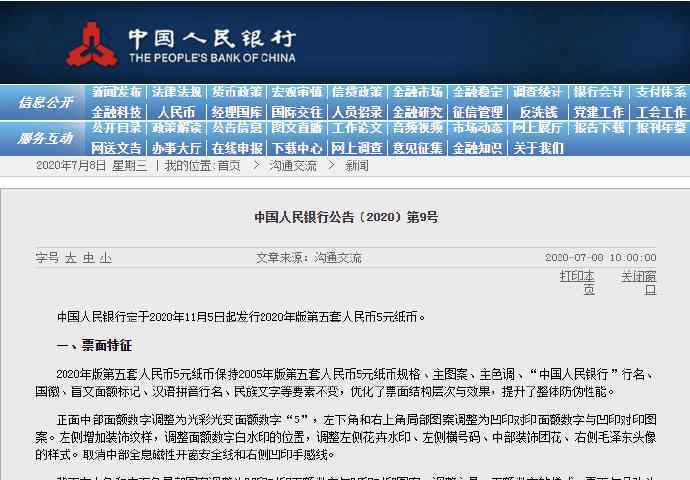The image size is (690, 480).
Task: Set font size to 小
Action: point(106,257)
